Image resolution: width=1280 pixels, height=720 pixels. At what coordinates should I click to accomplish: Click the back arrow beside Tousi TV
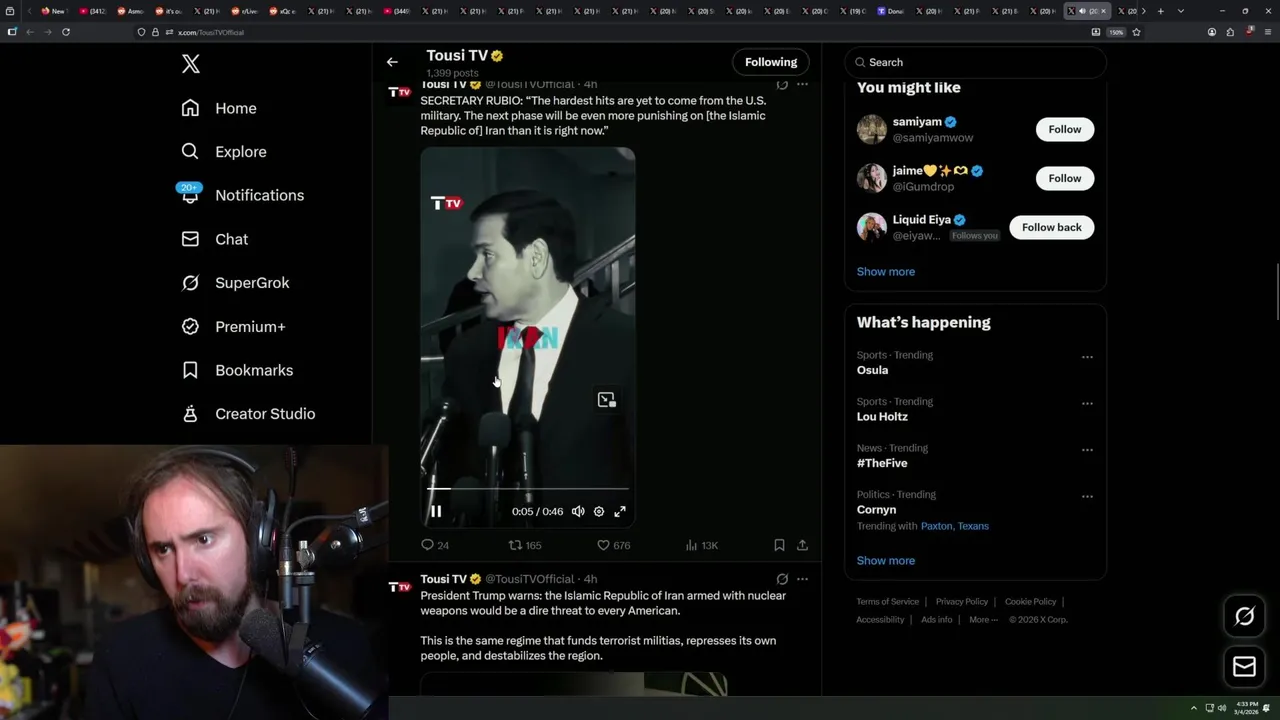[392, 62]
